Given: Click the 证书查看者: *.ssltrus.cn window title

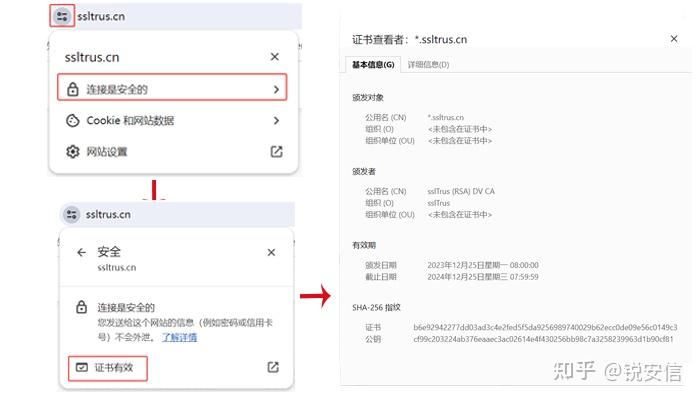Looking at the screenshot, I should (409, 39).
